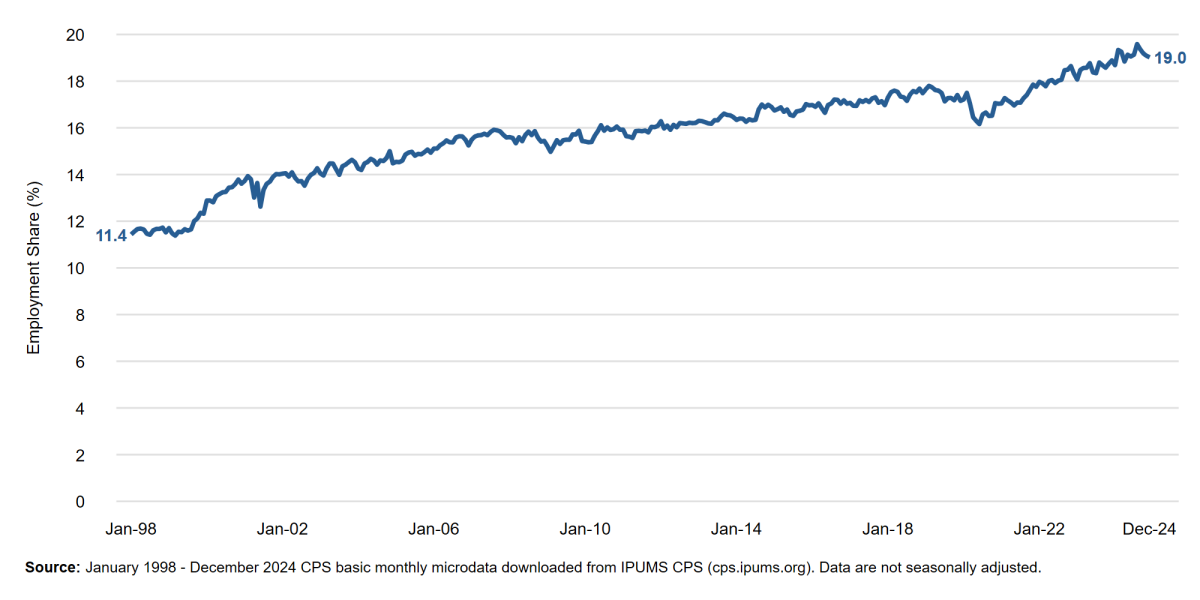Click the Jan-06 x-axis label
Viewport: 1200px width, 600px height.
pyautogui.click(x=434, y=529)
